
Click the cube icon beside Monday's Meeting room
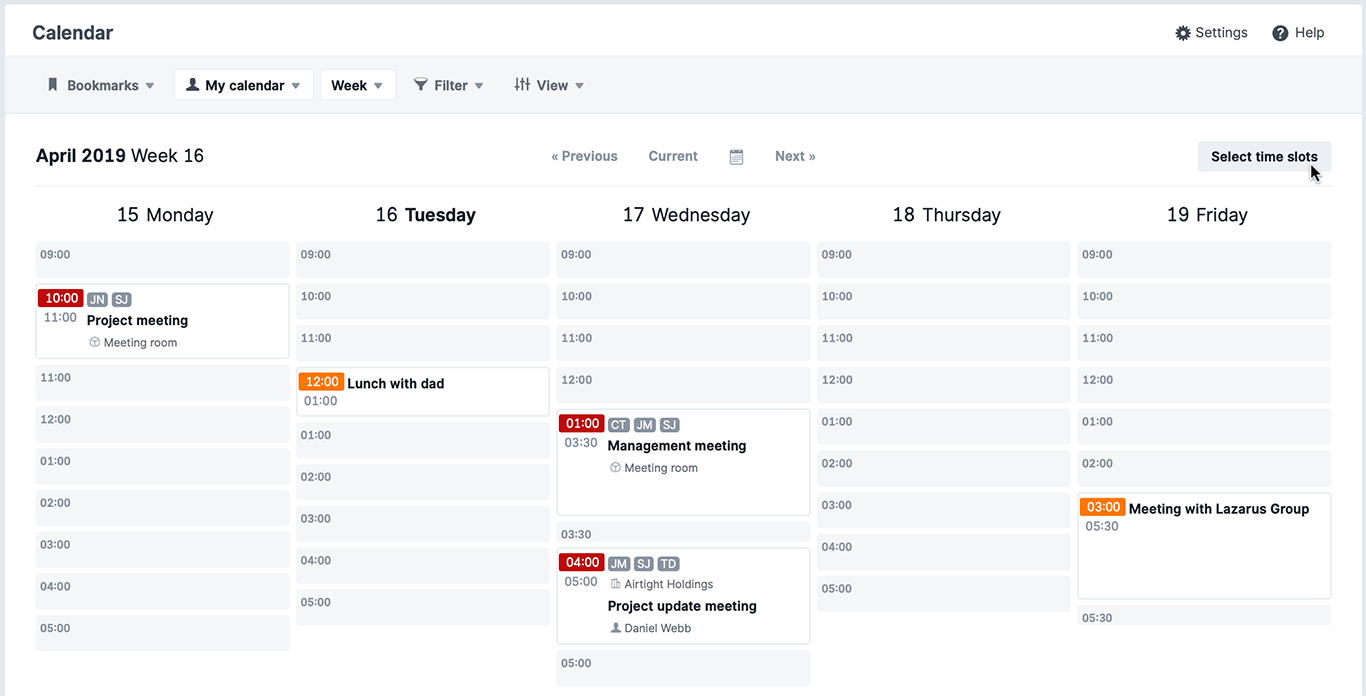95,342
